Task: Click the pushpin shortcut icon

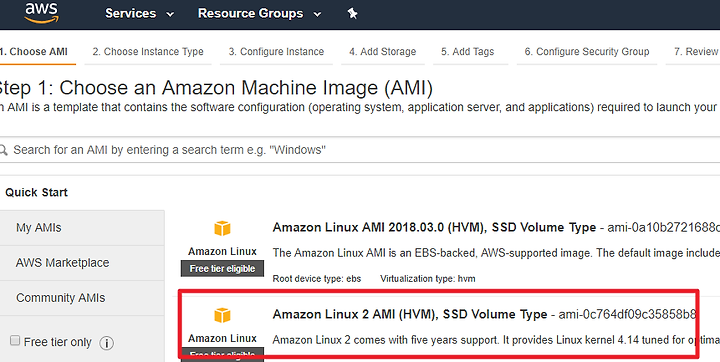Action: point(352,14)
